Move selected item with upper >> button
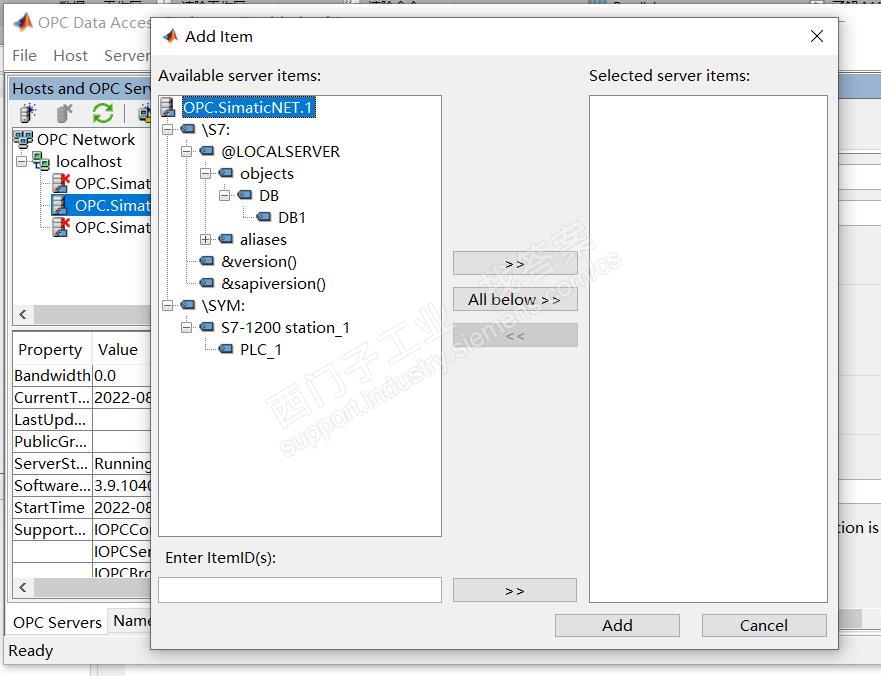 [515, 264]
